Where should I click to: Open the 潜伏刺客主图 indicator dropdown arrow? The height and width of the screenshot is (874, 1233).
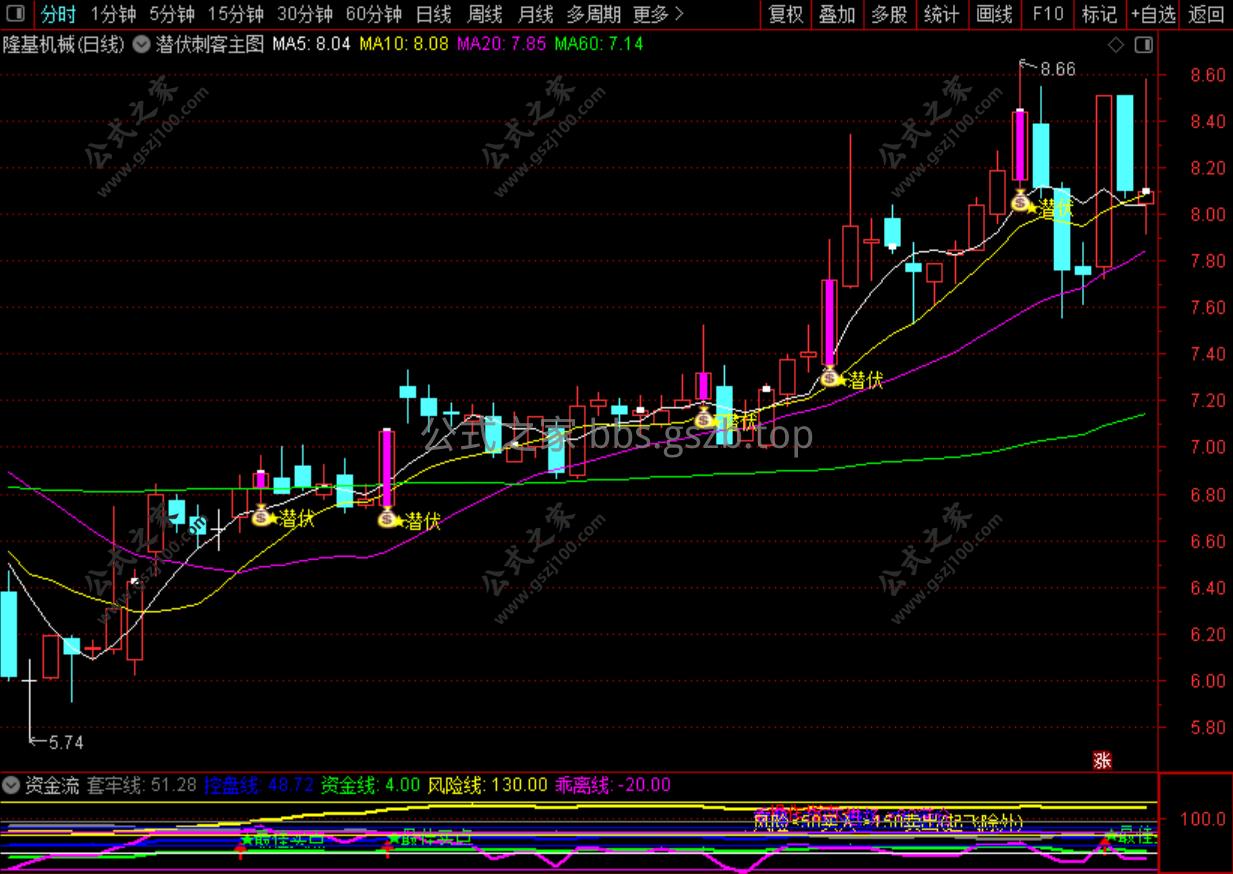142,45
